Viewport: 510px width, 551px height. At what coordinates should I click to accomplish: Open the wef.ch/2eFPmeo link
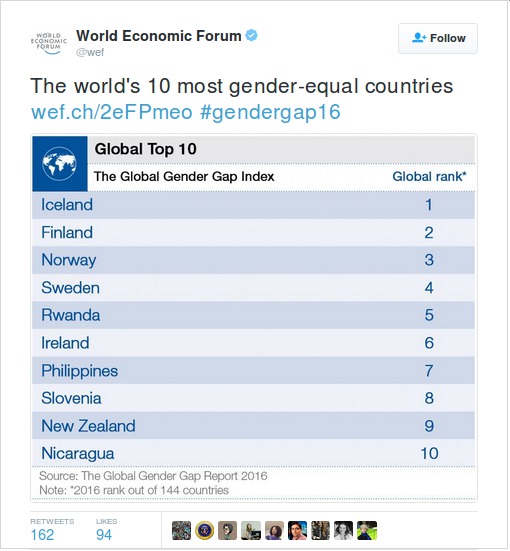(112, 112)
